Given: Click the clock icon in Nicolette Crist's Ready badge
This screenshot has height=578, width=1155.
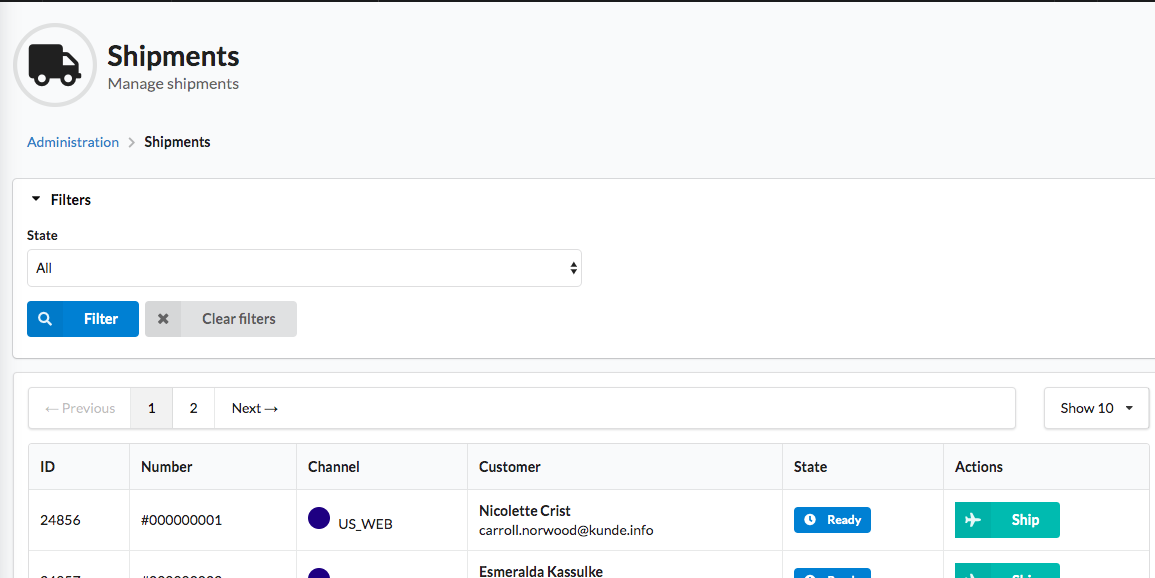Looking at the screenshot, I should click(810, 520).
